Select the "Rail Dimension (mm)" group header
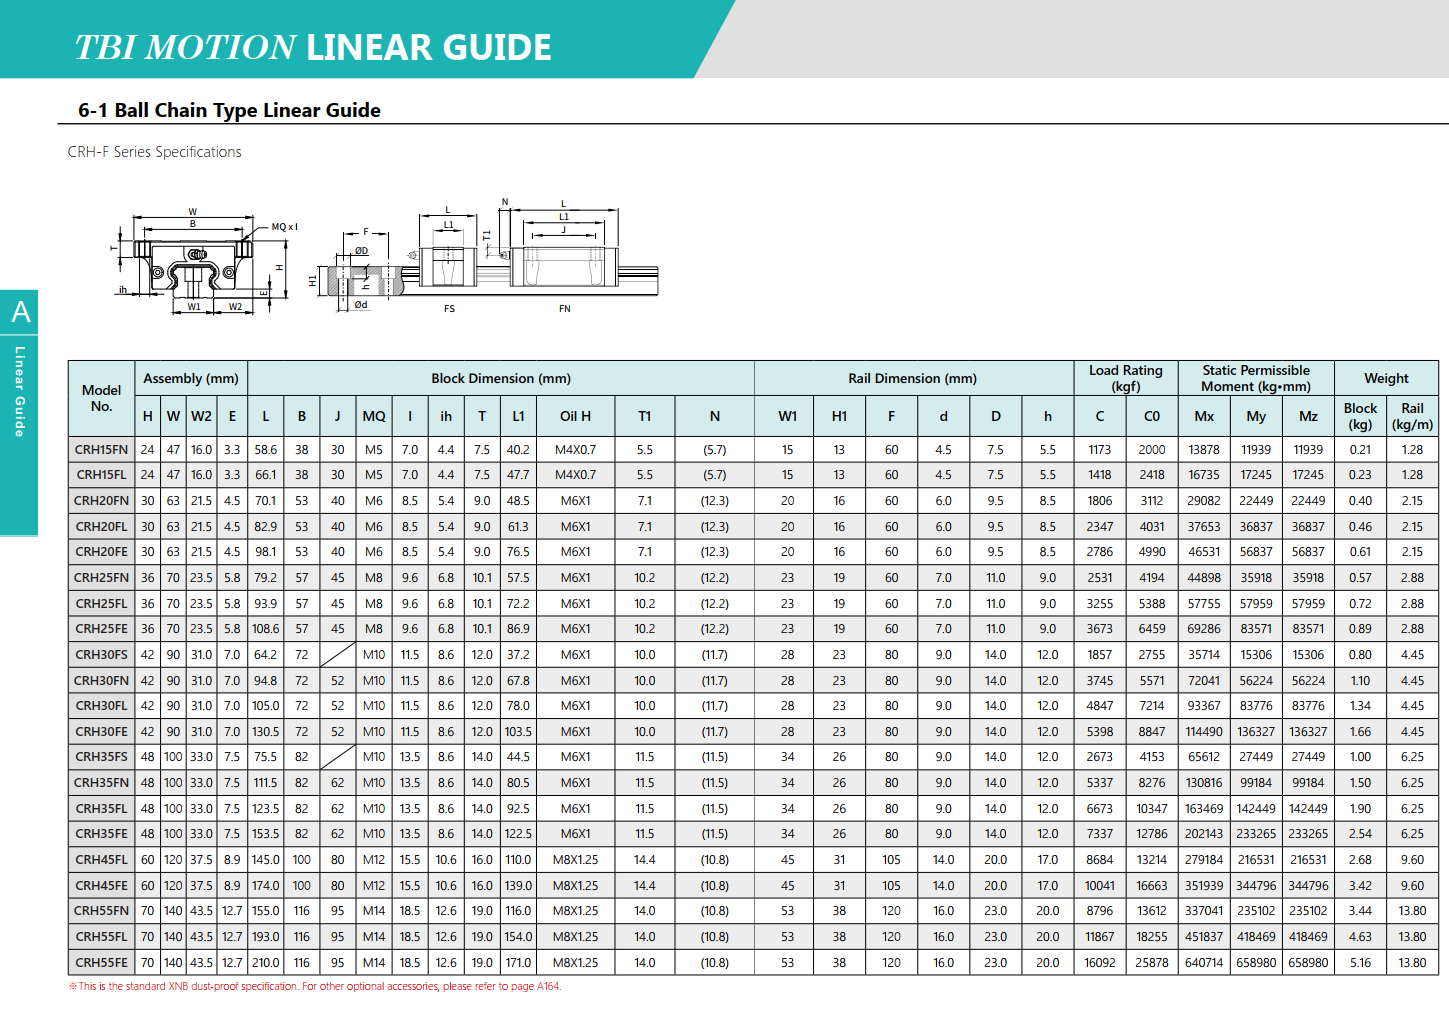Viewport: 1449px width, 1014px height. pos(913,378)
